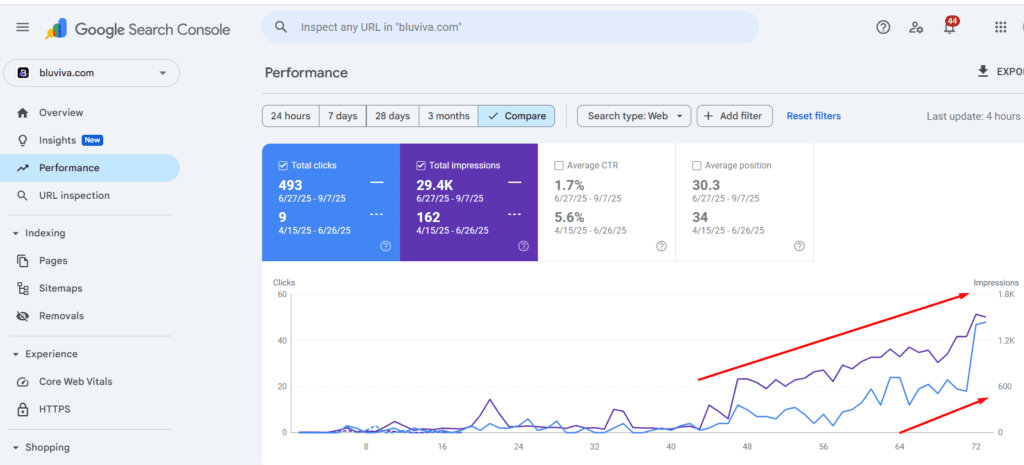
Task: Click the export download icon
Action: (982, 72)
